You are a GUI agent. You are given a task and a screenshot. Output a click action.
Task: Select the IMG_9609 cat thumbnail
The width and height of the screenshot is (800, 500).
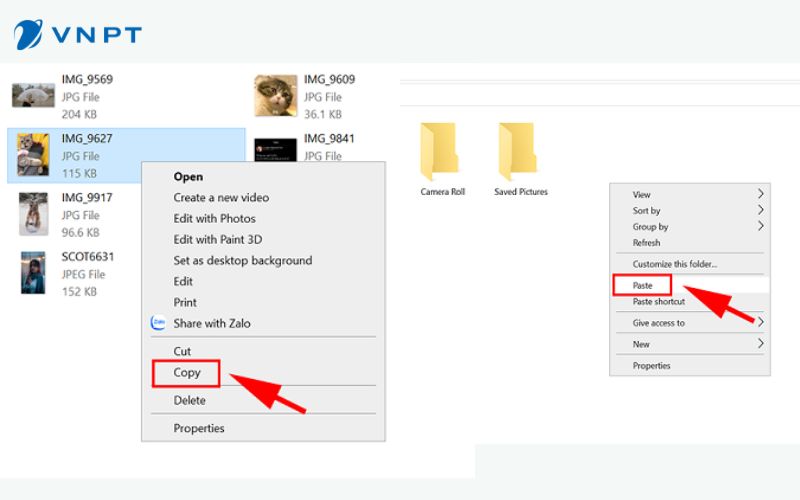pos(276,95)
